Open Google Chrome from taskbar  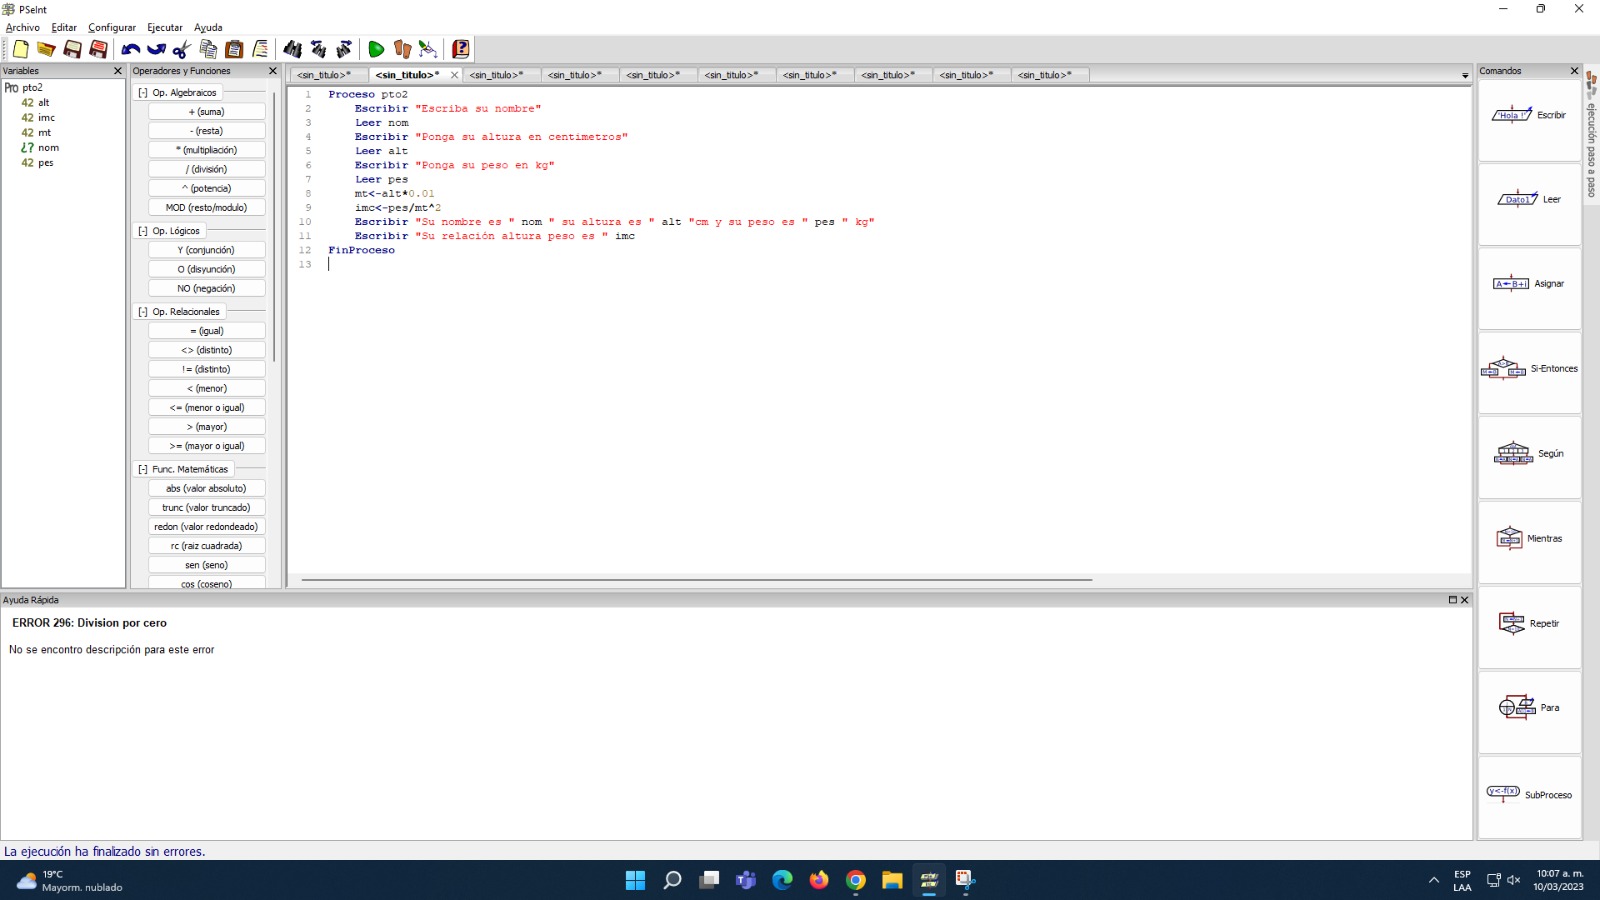coord(856,880)
